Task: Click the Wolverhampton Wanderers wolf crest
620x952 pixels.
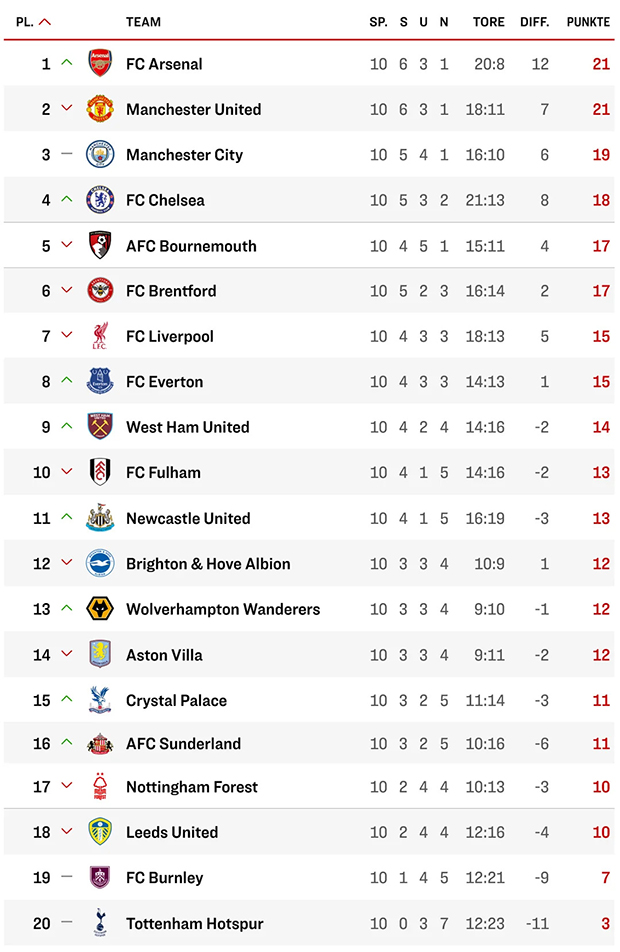Action: click(x=100, y=609)
